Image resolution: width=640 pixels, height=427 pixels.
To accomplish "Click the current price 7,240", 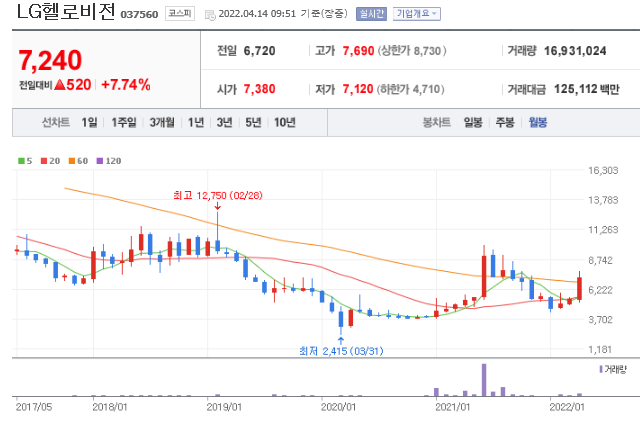I will tap(50, 60).
